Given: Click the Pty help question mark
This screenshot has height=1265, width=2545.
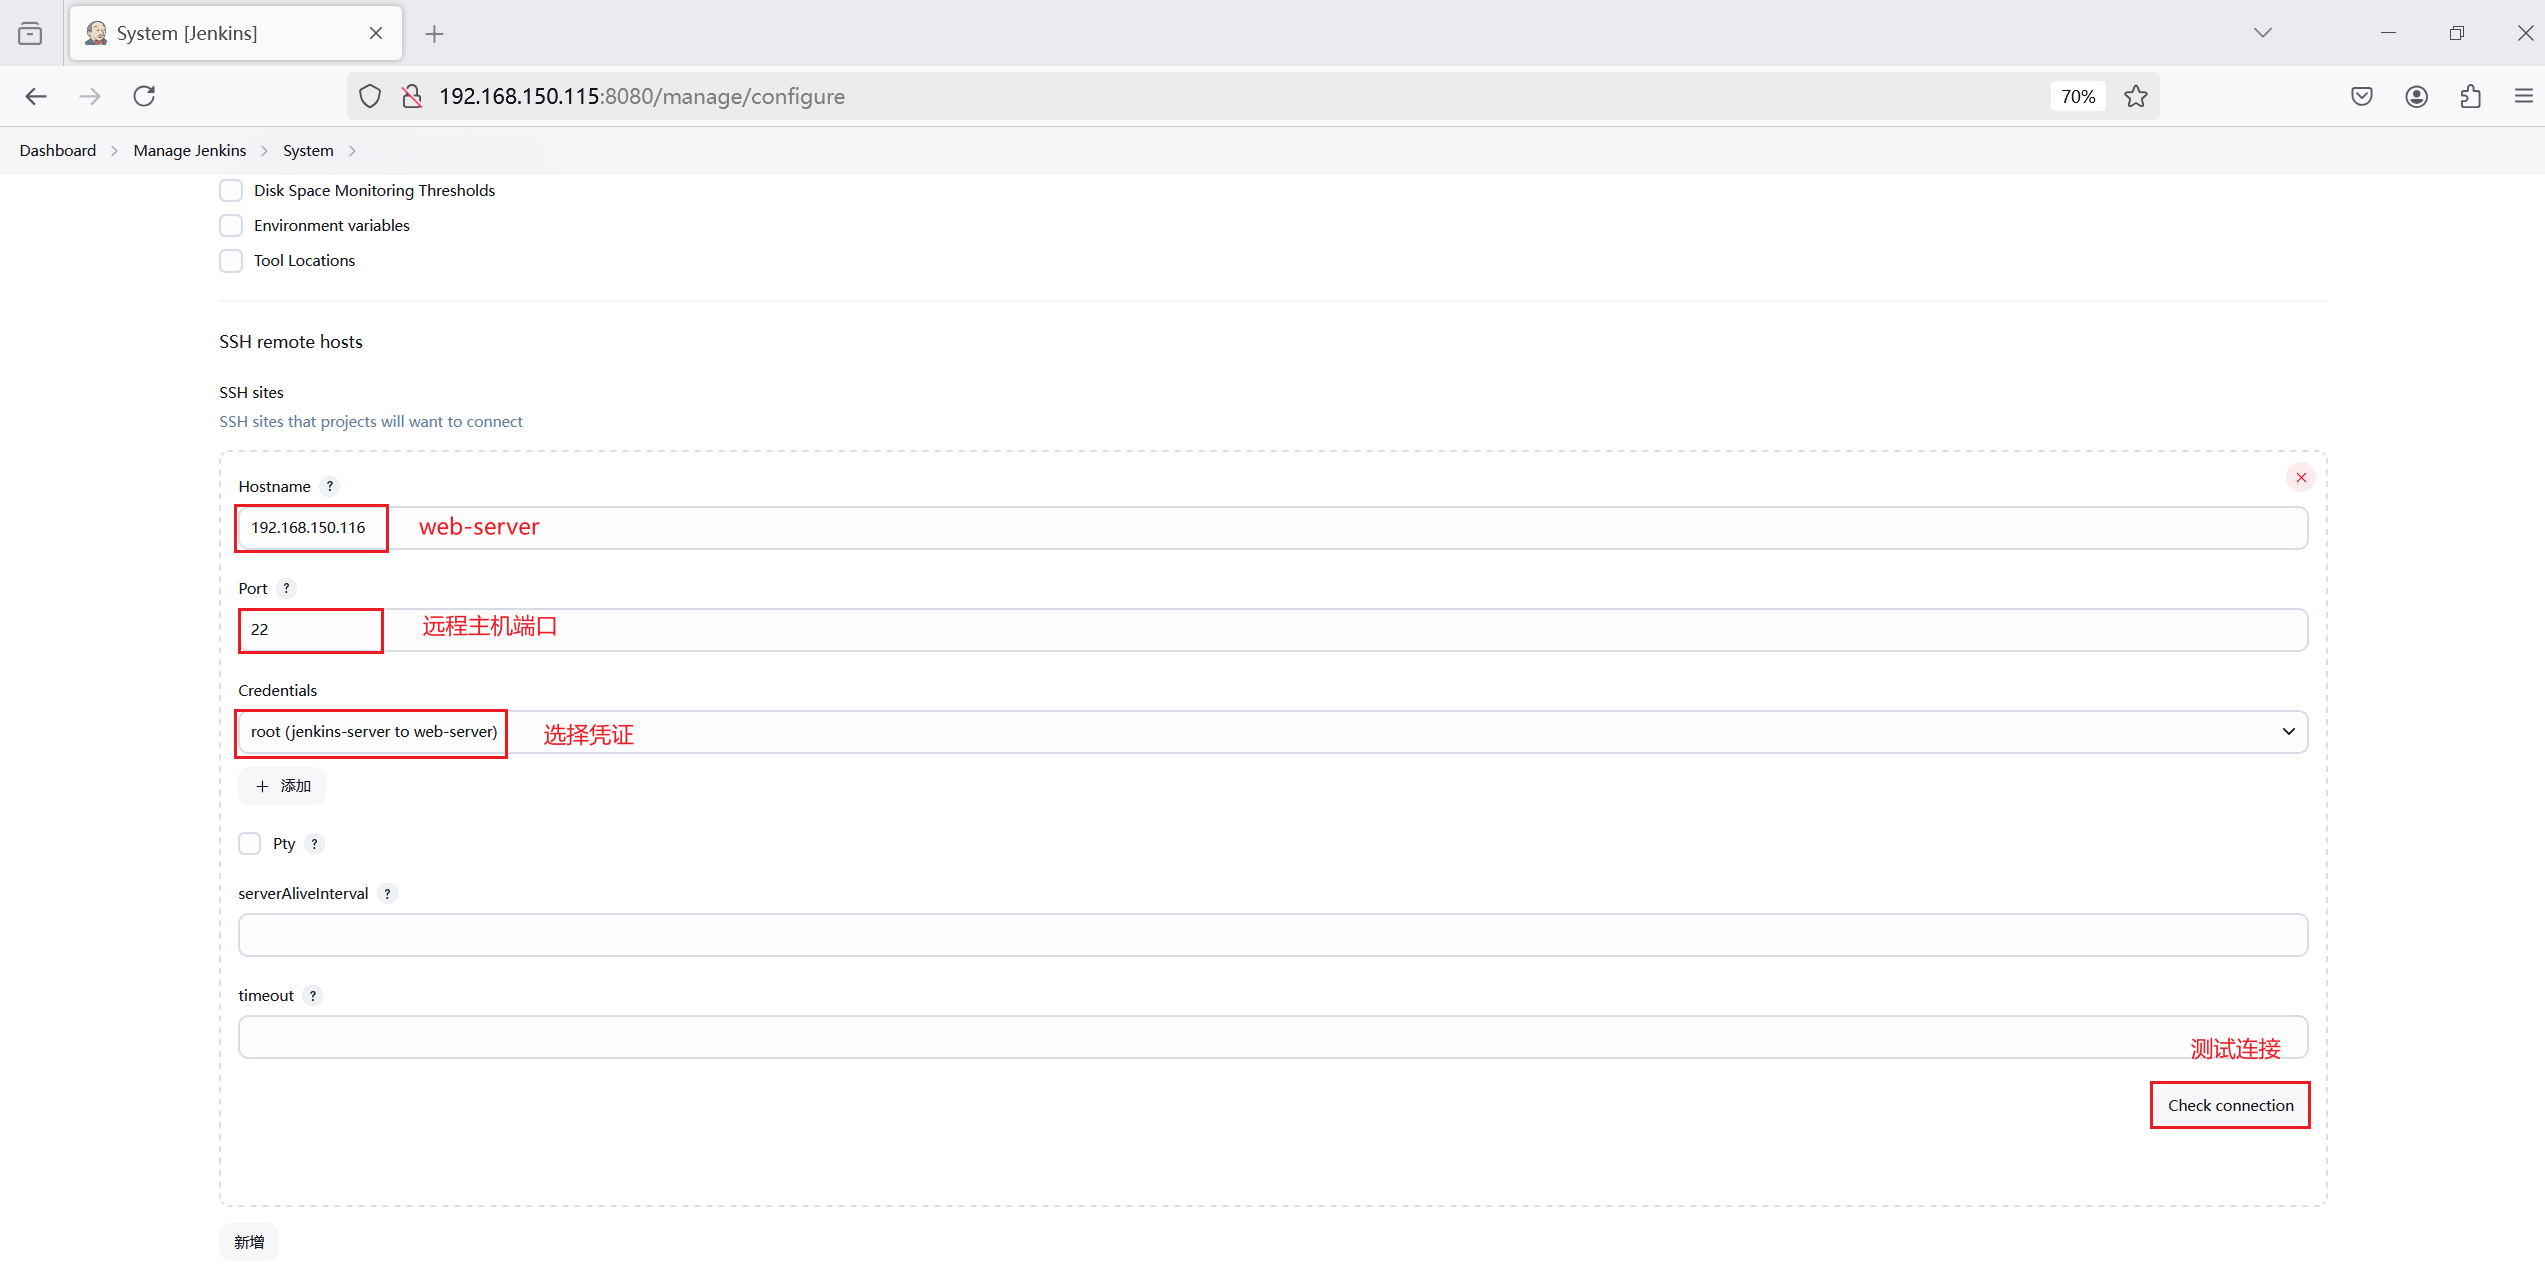Looking at the screenshot, I should pyautogui.click(x=314, y=843).
